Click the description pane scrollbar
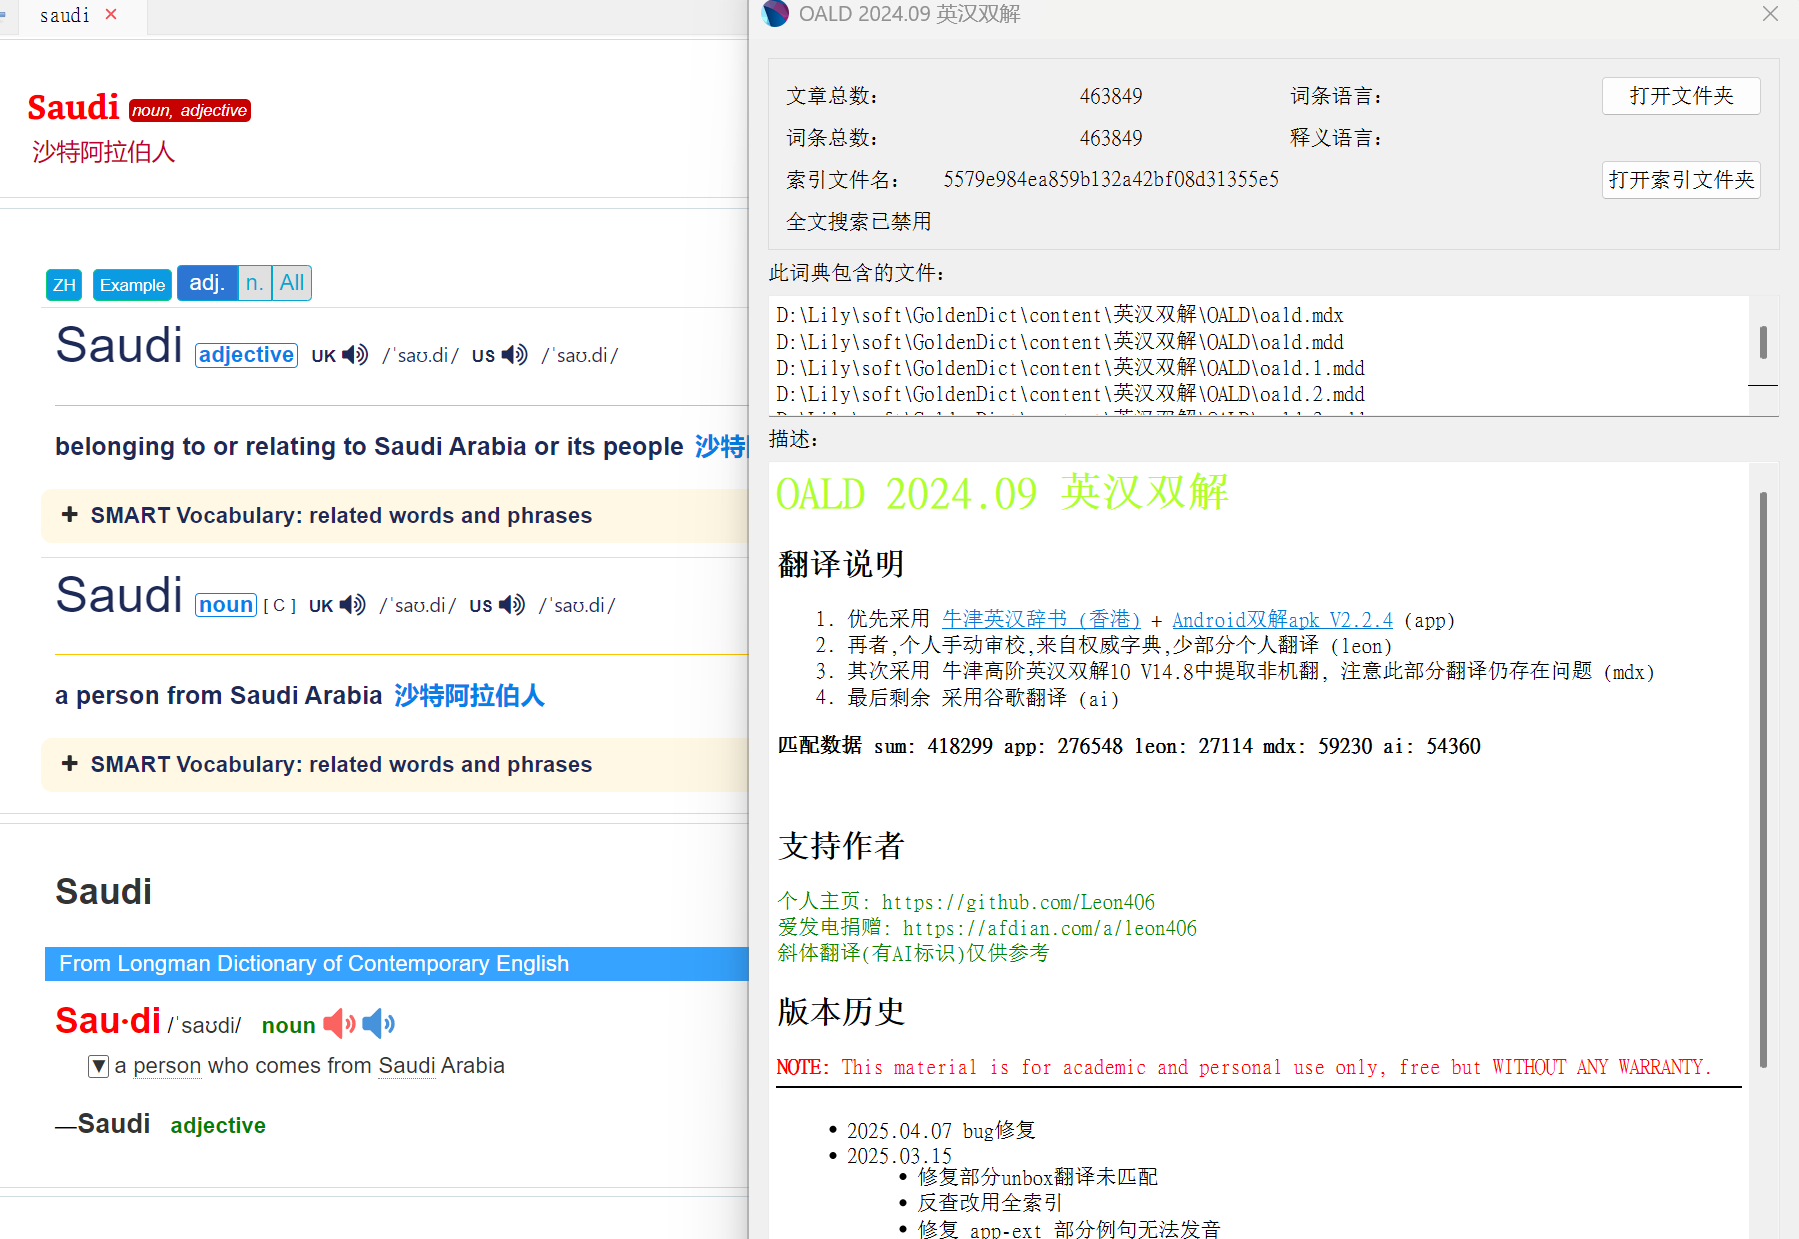1799x1239 pixels. [x=1763, y=780]
